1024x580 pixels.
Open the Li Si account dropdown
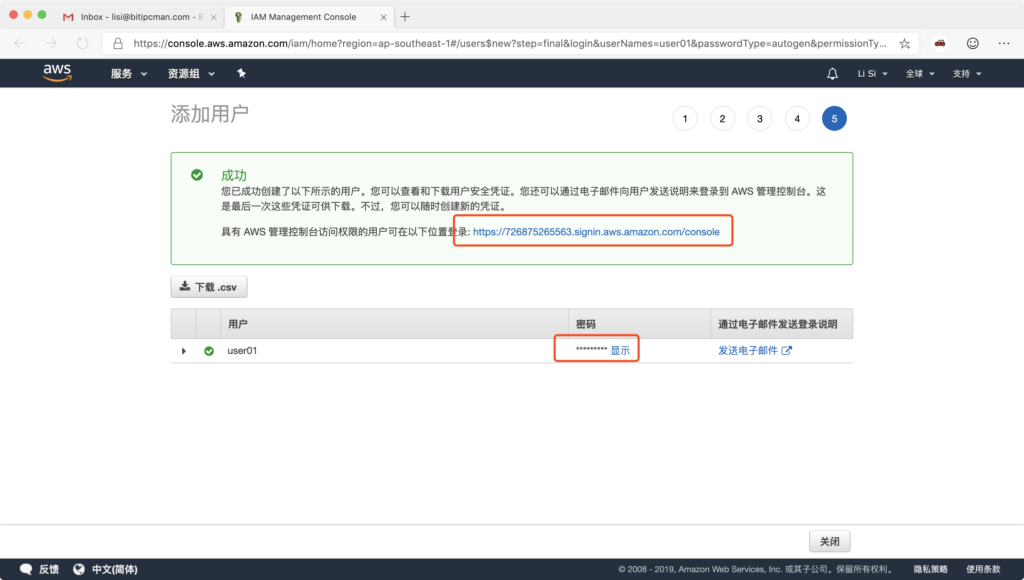click(872, 74)
